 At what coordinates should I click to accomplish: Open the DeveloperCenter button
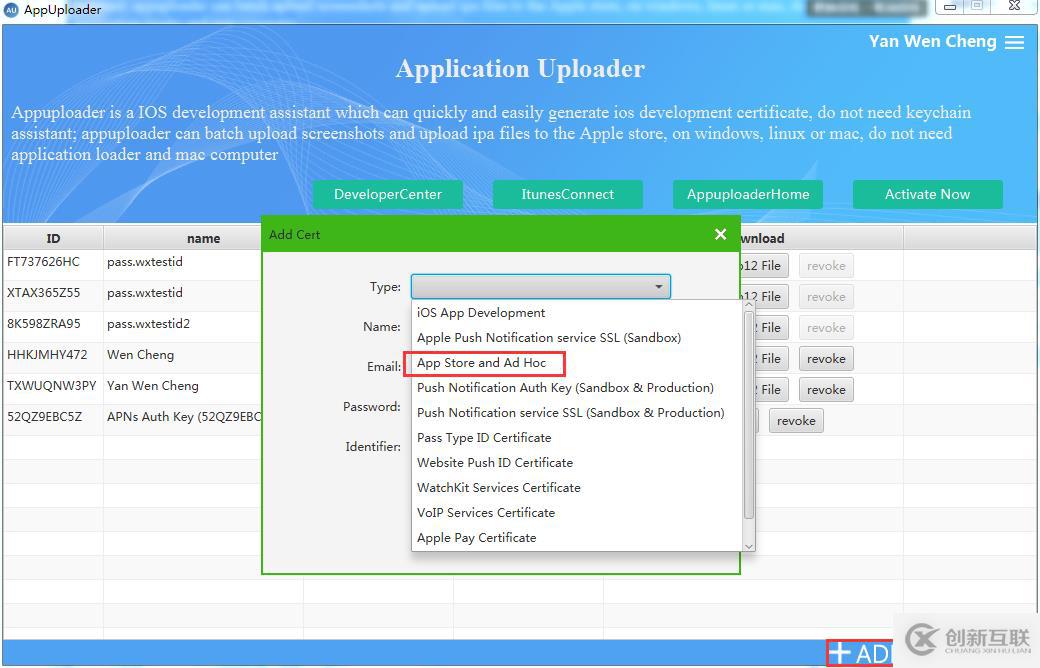pos(387,194)
